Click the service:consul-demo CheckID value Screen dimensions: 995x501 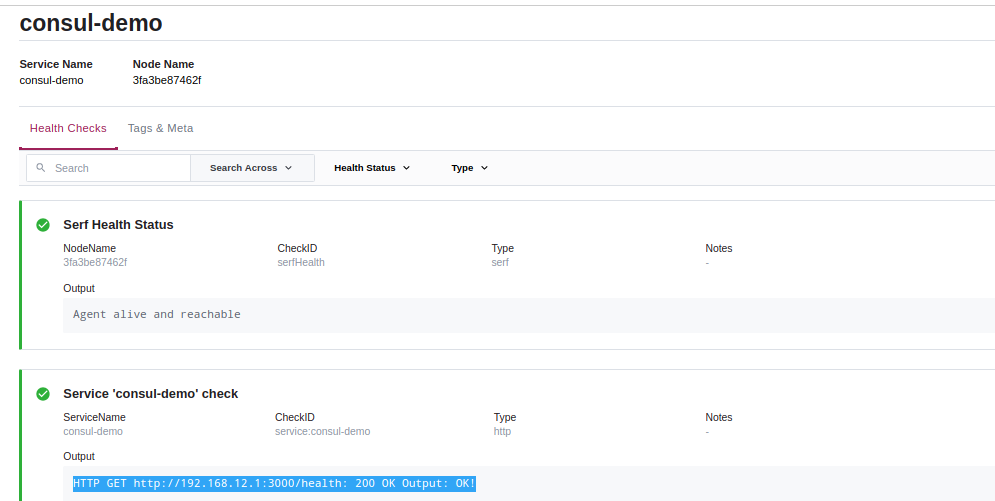tap(322, 431)
